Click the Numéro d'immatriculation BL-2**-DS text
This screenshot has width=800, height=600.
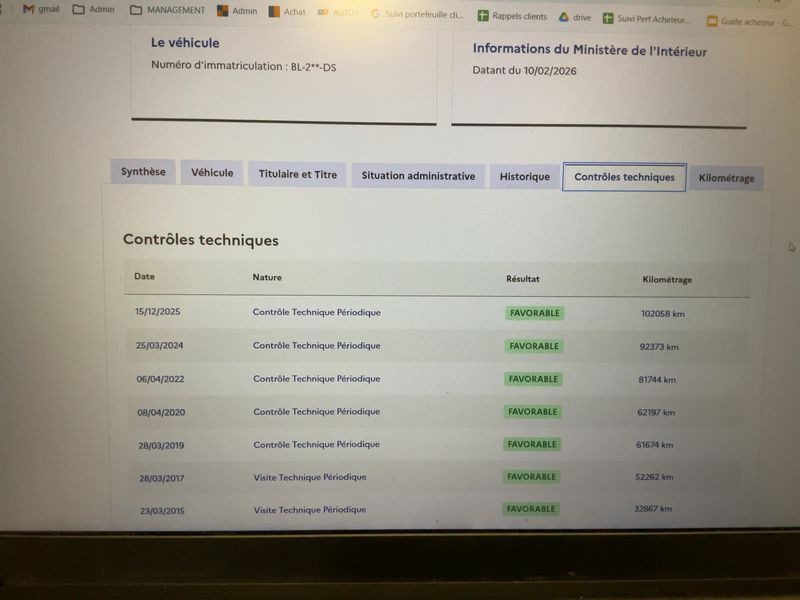click(x=243, y=66)
